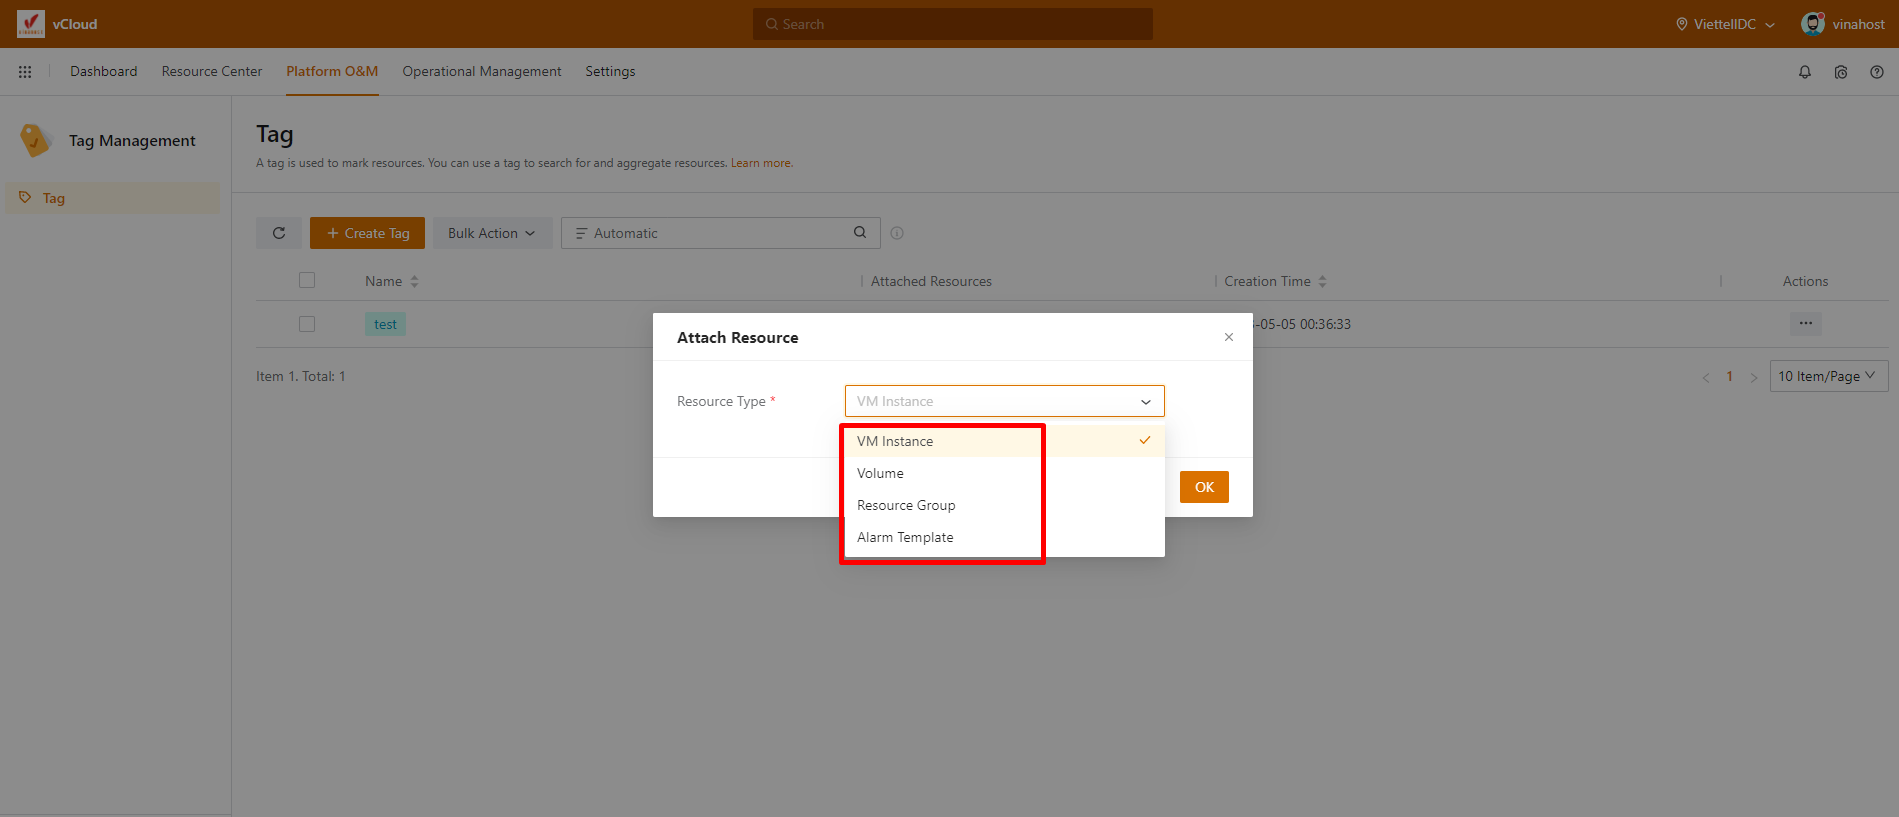Switch to the Resource Center tab
Image resolution: width=1899 pixels, height=817 pixels.
pyautogui.click(x=212, y=72)
